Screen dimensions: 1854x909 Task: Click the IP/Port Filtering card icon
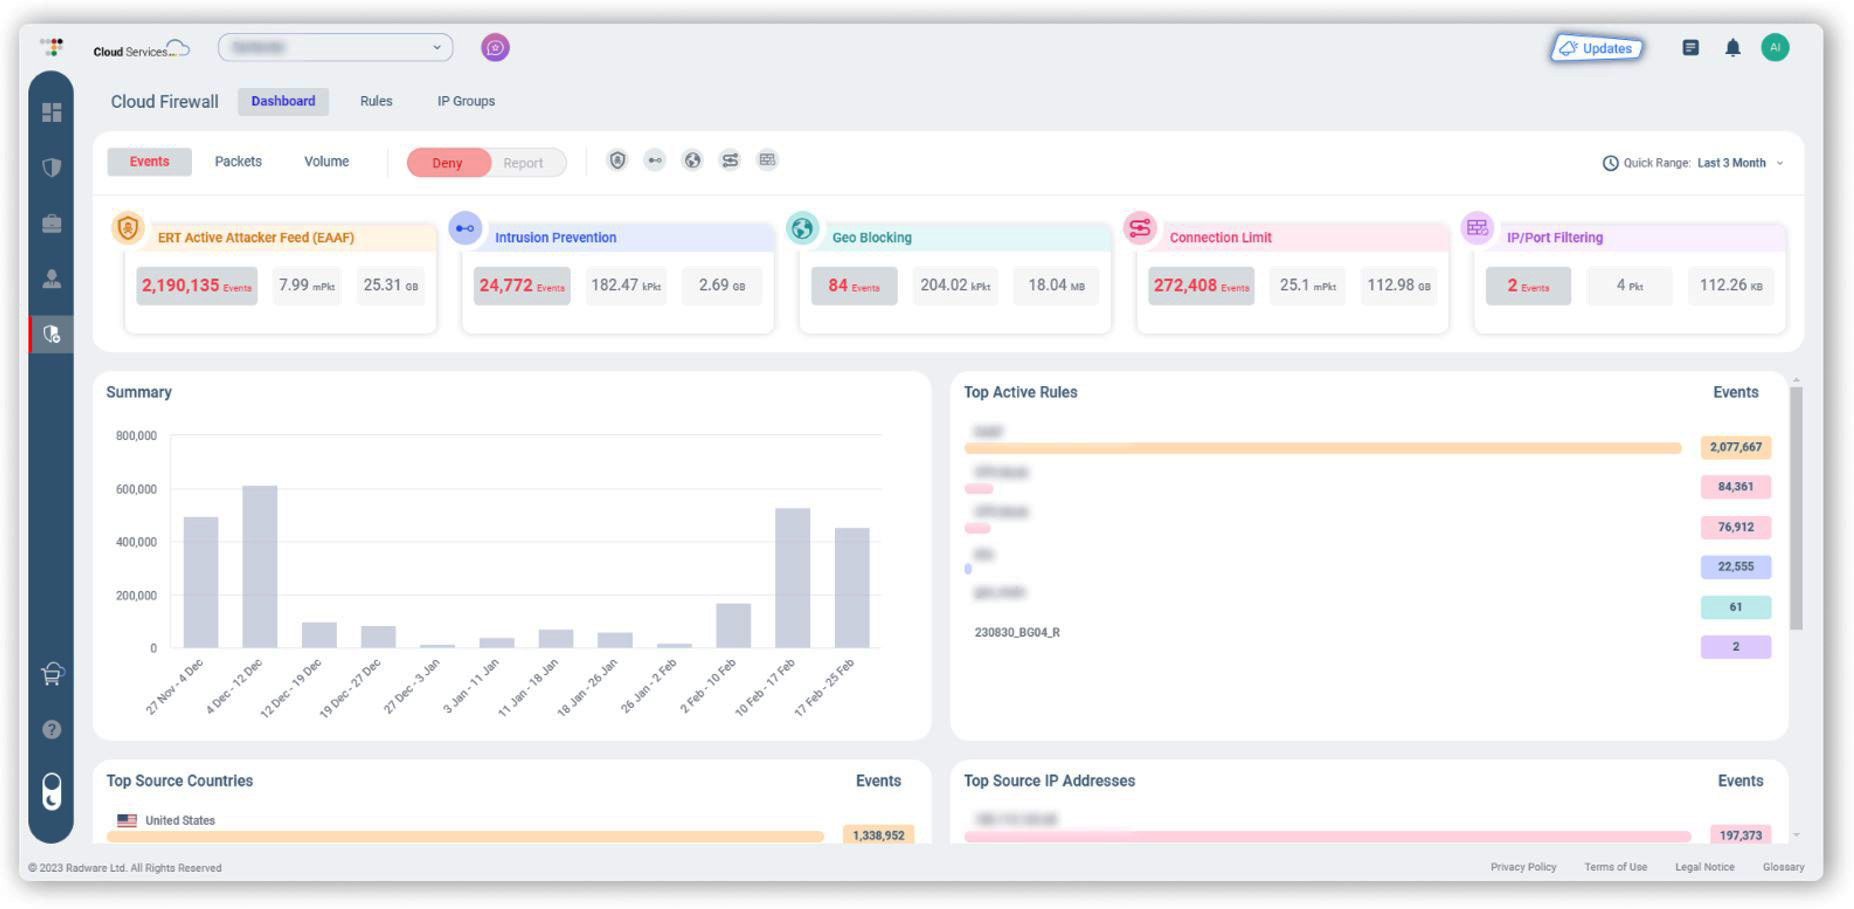(x=1477, y=228)
